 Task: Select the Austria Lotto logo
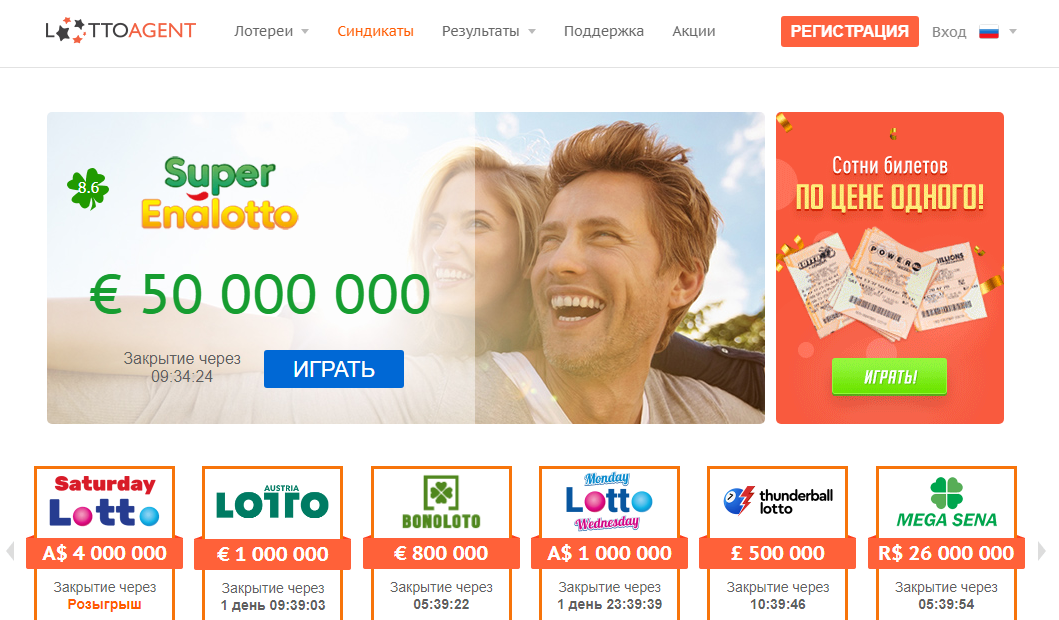click(x=272, y=504)
